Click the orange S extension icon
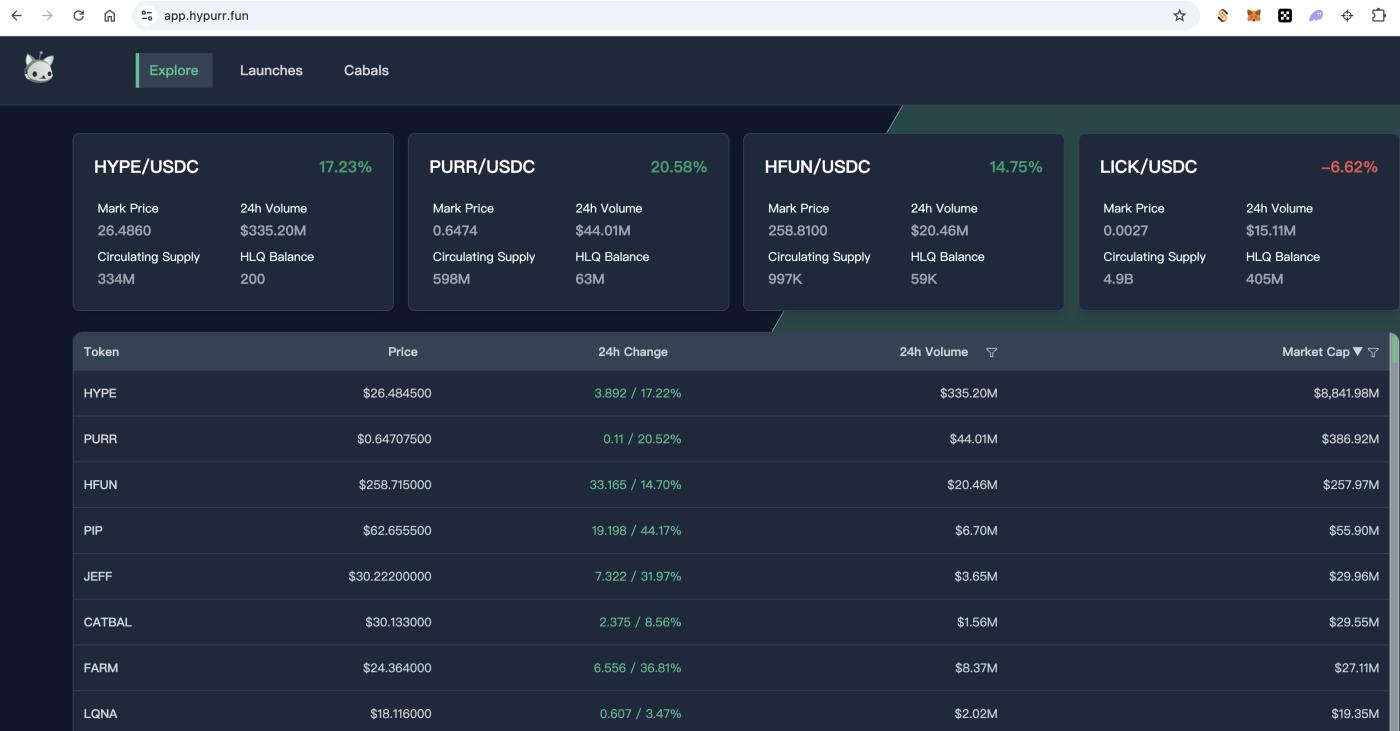This screenshot has width=1400, height=731. point(1221,16)
